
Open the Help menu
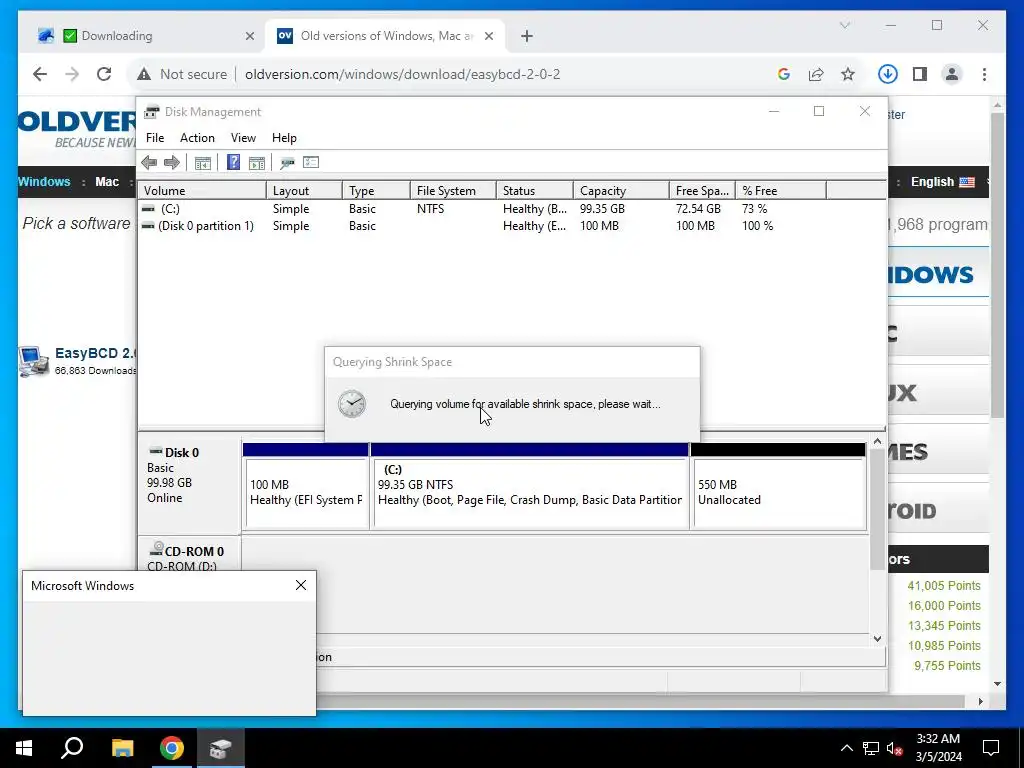click(284, 138)
